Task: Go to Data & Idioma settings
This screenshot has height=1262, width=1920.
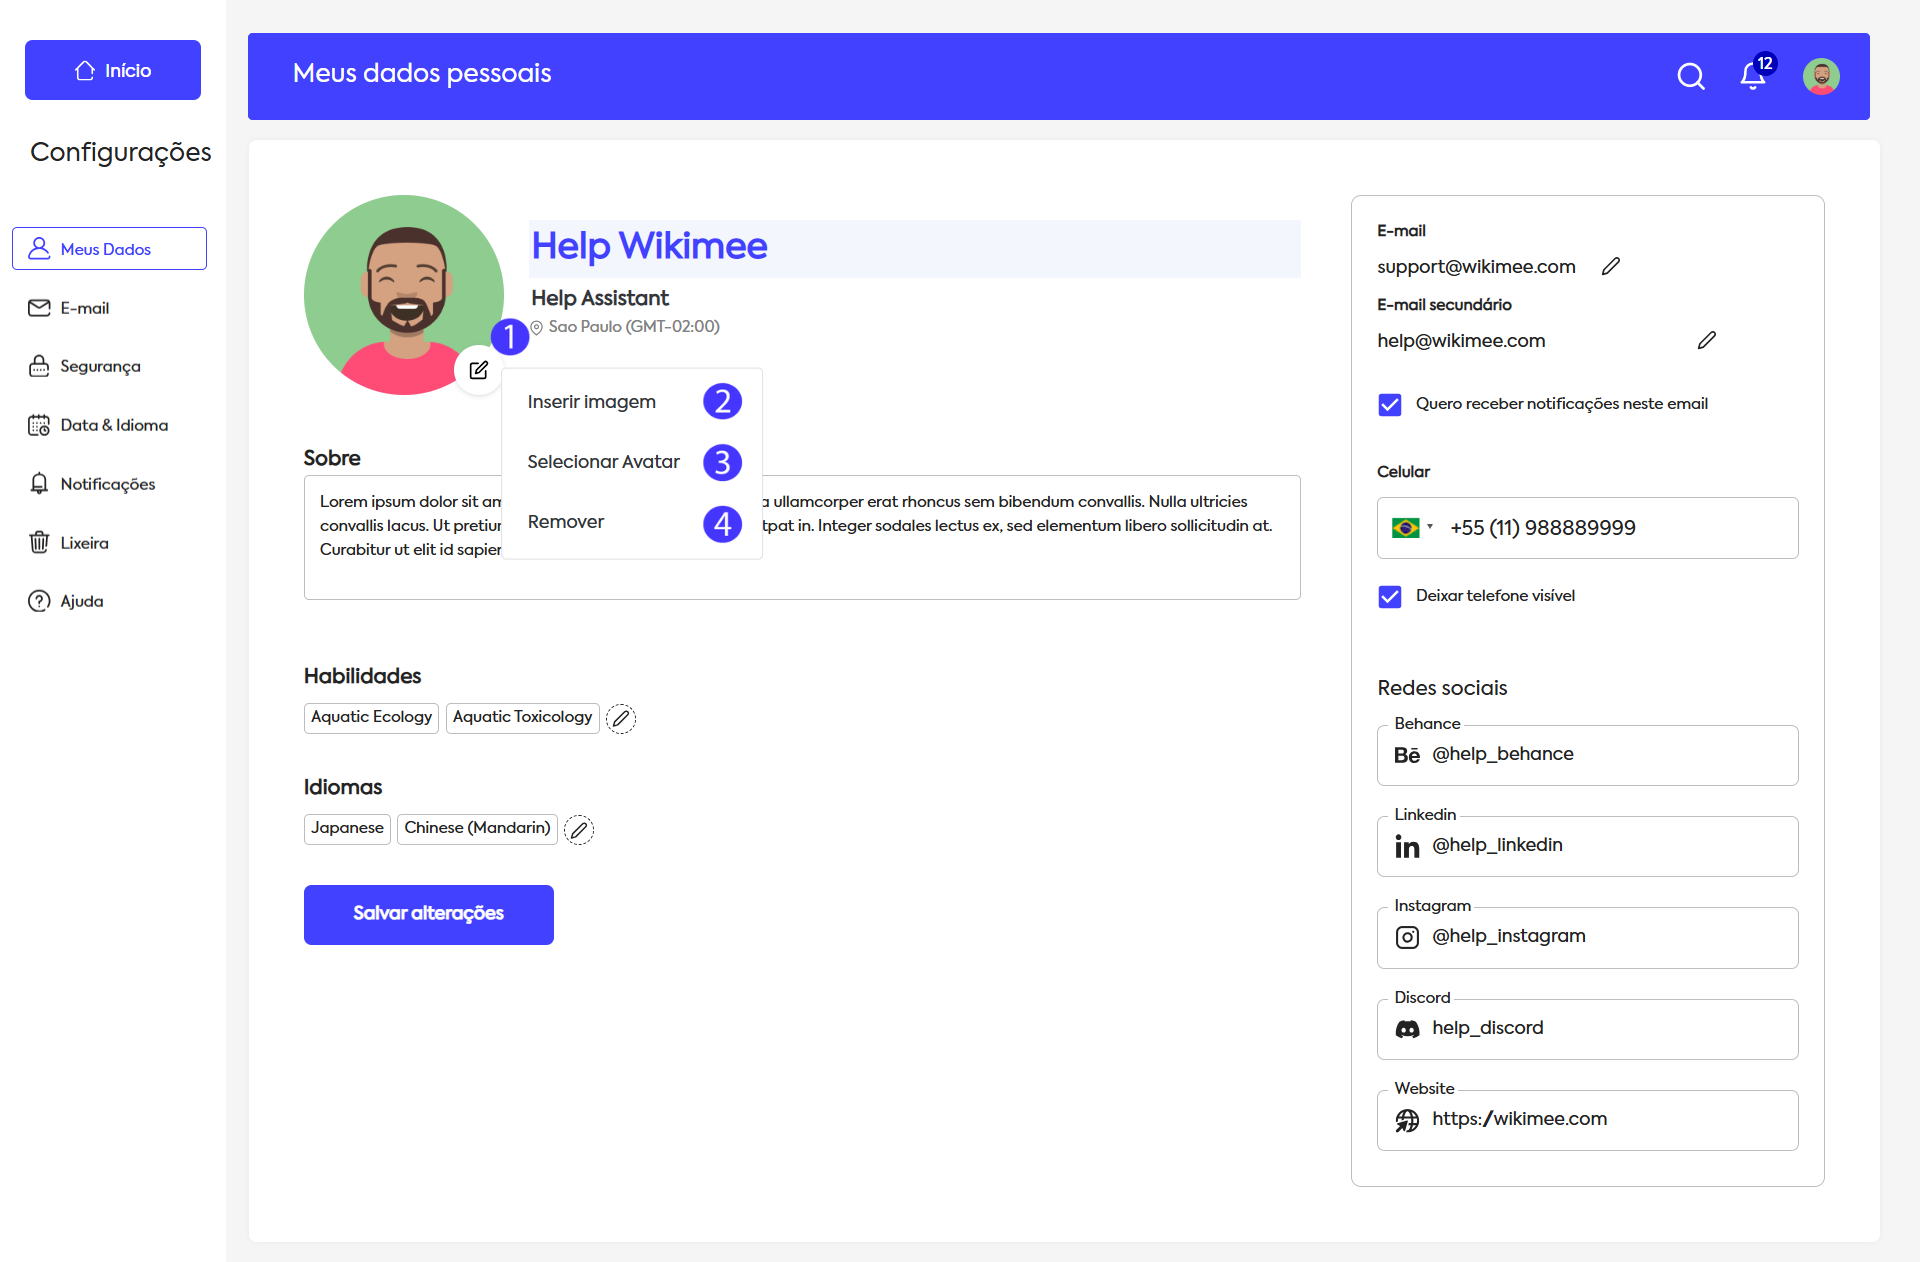Action: click(x=113, y=425)
